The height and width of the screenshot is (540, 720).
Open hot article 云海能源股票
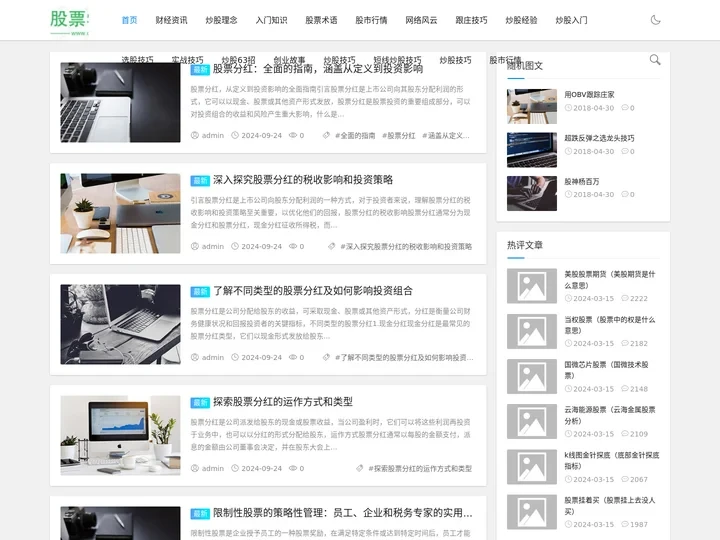pos(610,416)
